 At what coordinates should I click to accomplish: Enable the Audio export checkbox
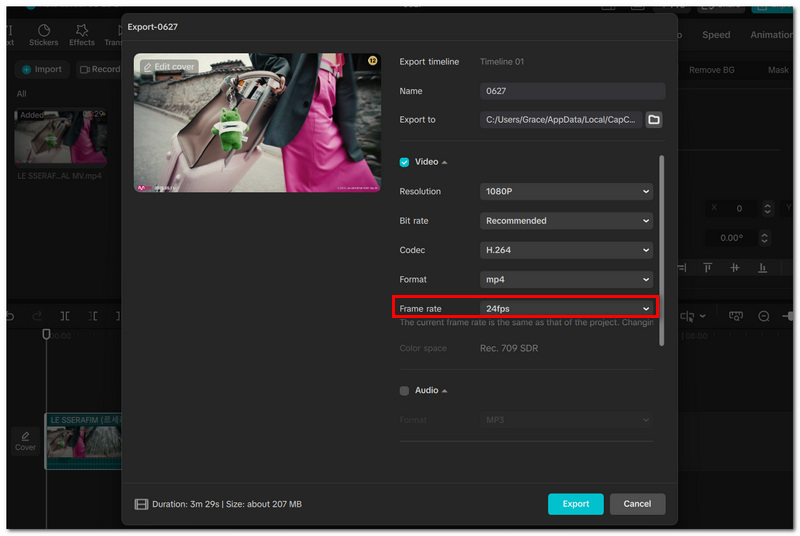coord(404,391)
